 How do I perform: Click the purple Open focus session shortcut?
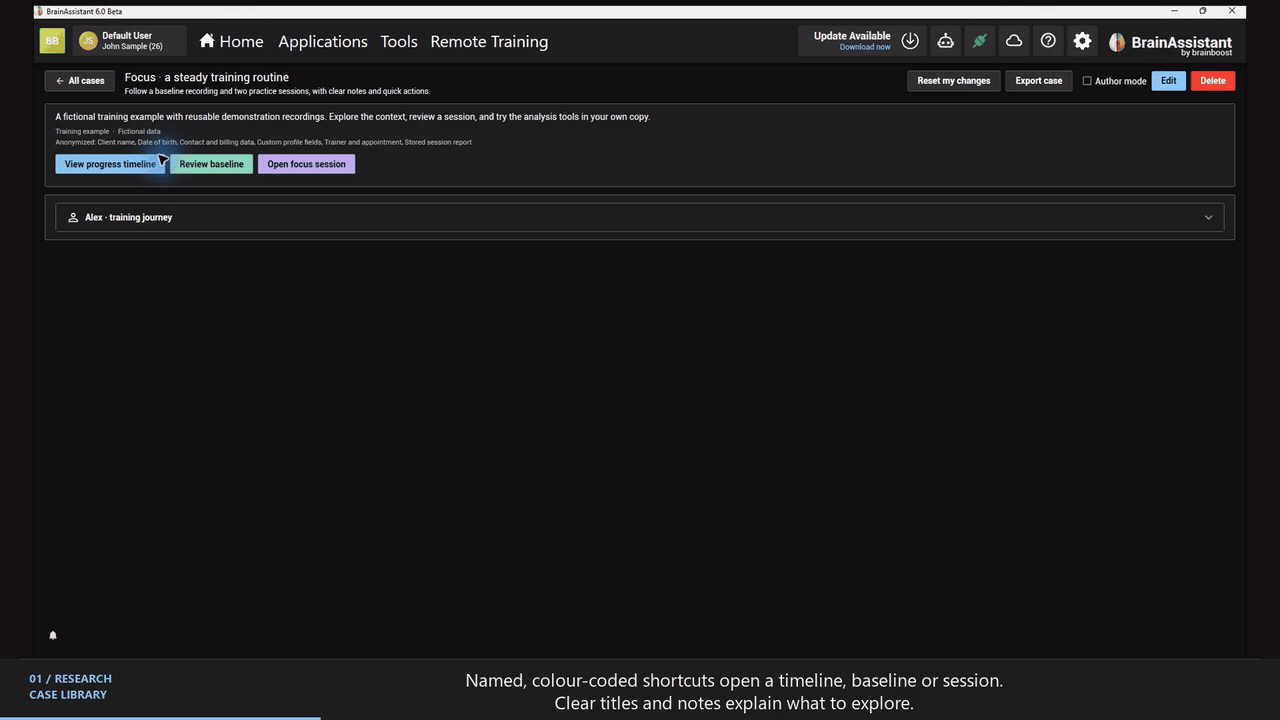[x=306, y=164]
